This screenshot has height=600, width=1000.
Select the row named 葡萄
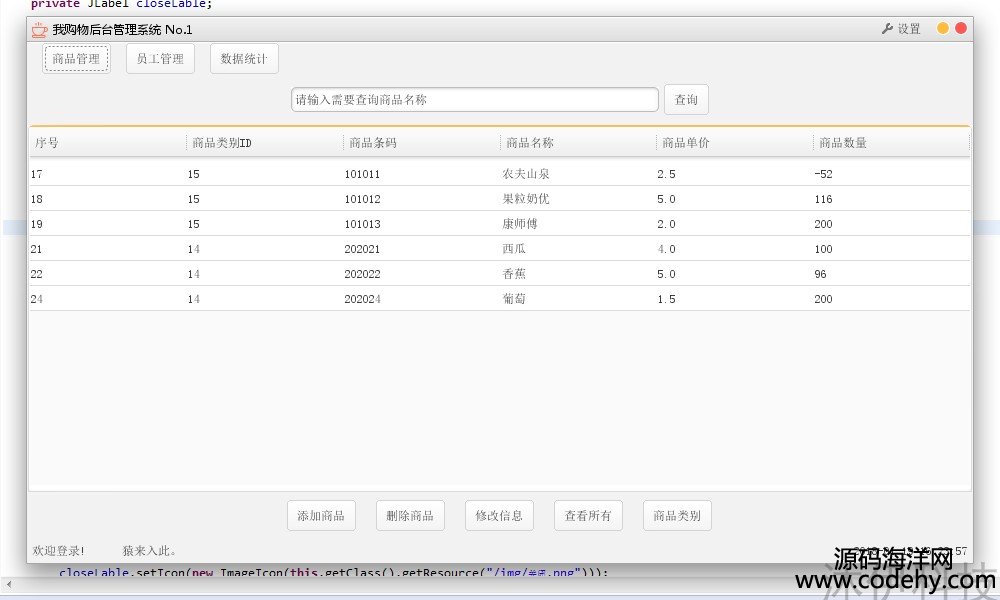pos(499,298)
